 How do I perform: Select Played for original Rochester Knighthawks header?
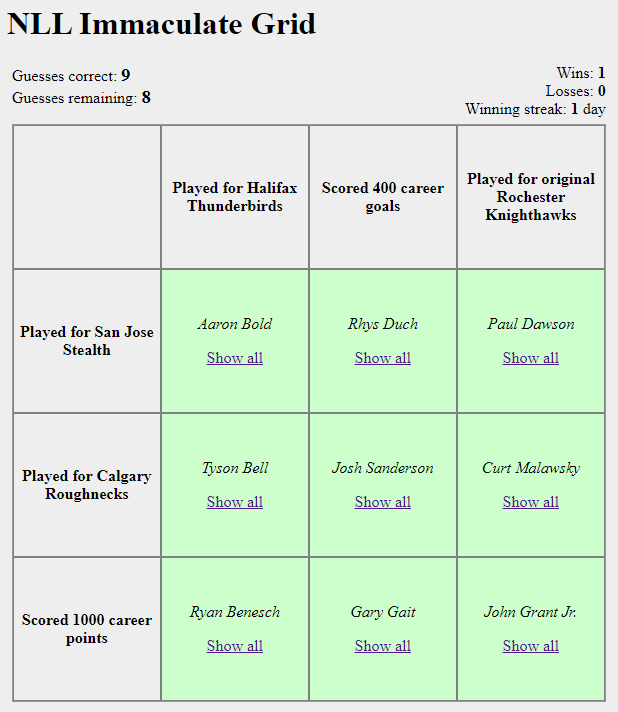click(x=531, y=197)
